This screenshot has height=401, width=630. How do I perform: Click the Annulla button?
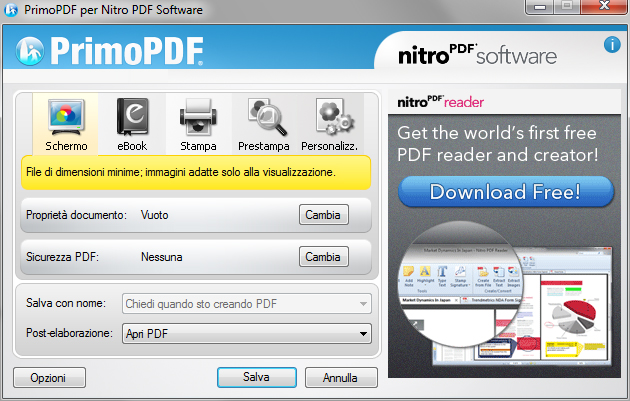coord(341,378)
